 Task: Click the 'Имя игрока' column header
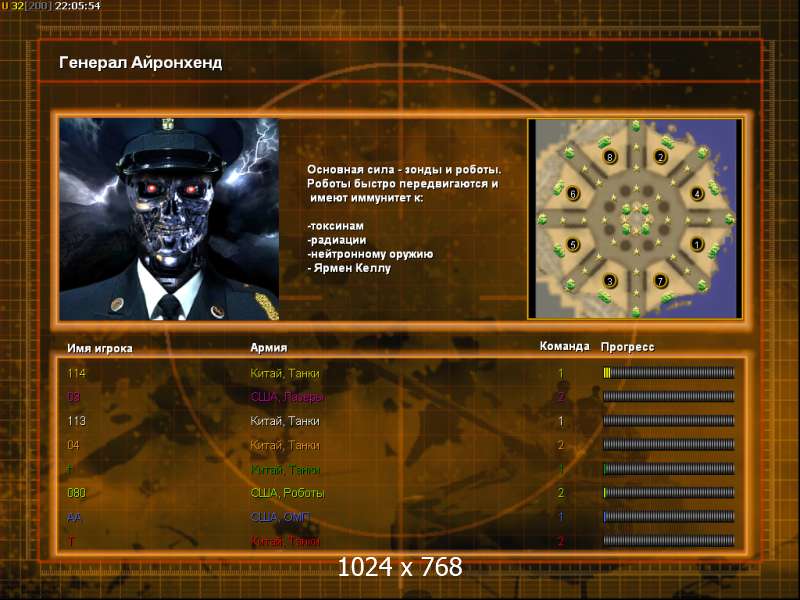pyautogui.click(x=99, y=348)
